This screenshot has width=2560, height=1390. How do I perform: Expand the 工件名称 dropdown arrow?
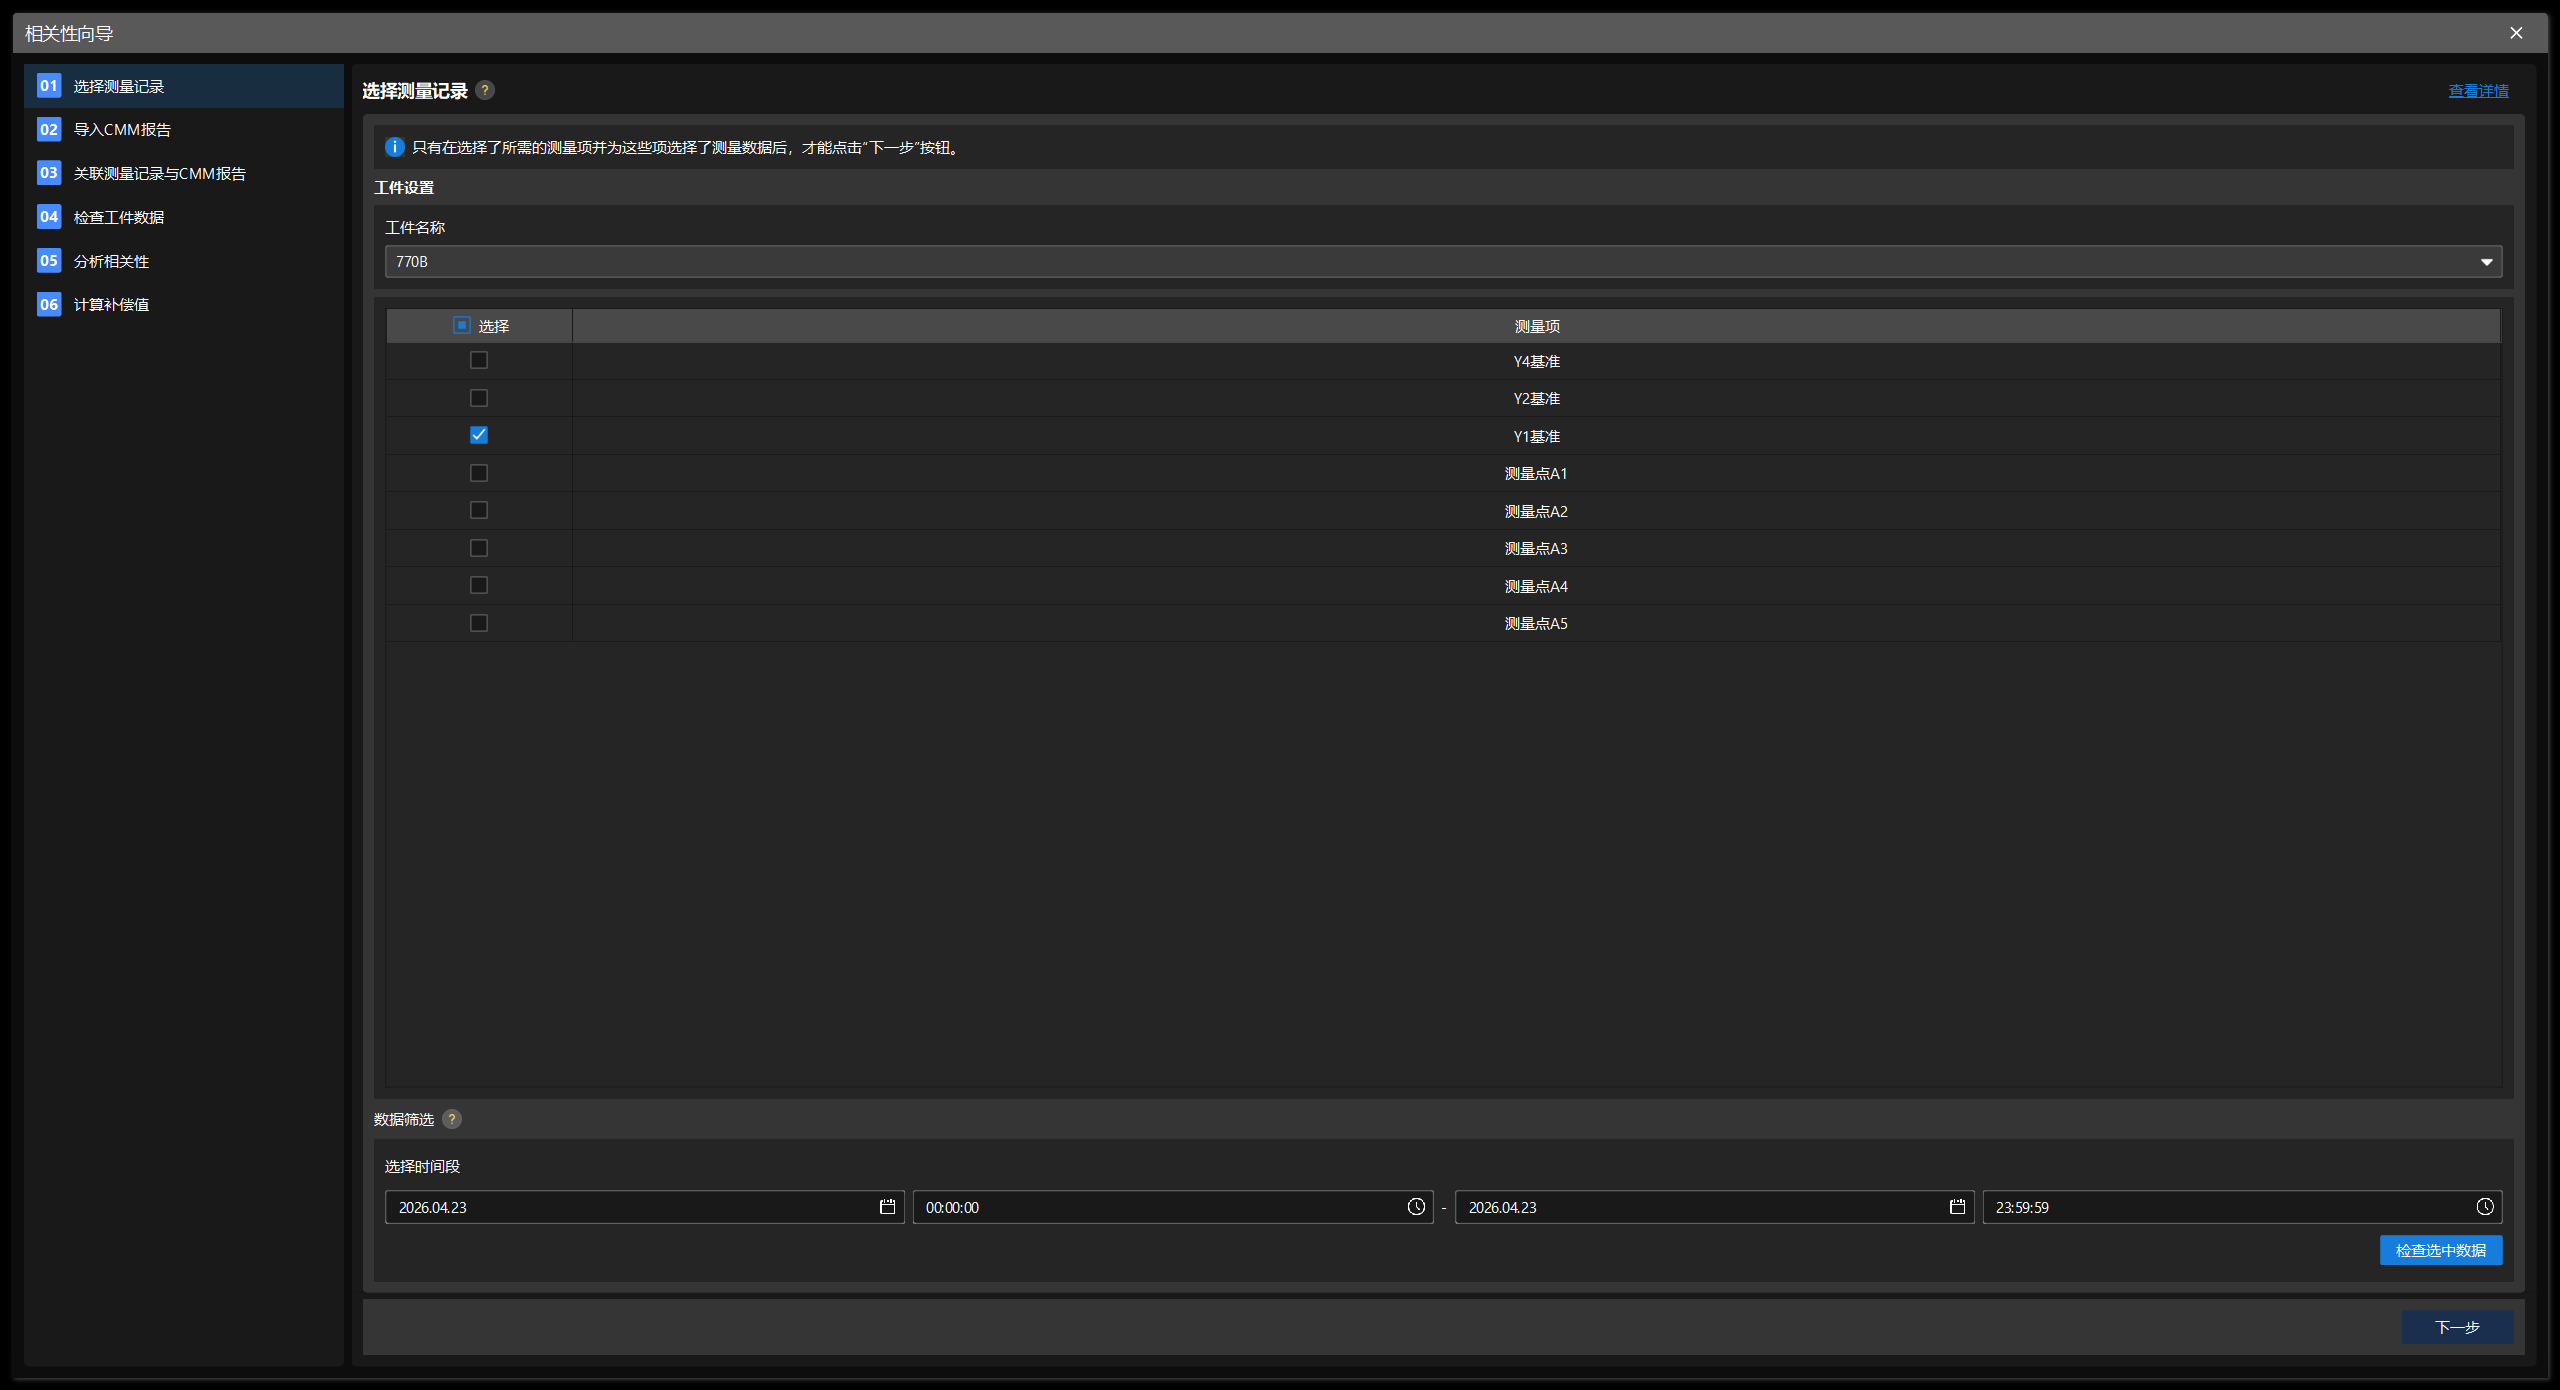[2486, 262]
